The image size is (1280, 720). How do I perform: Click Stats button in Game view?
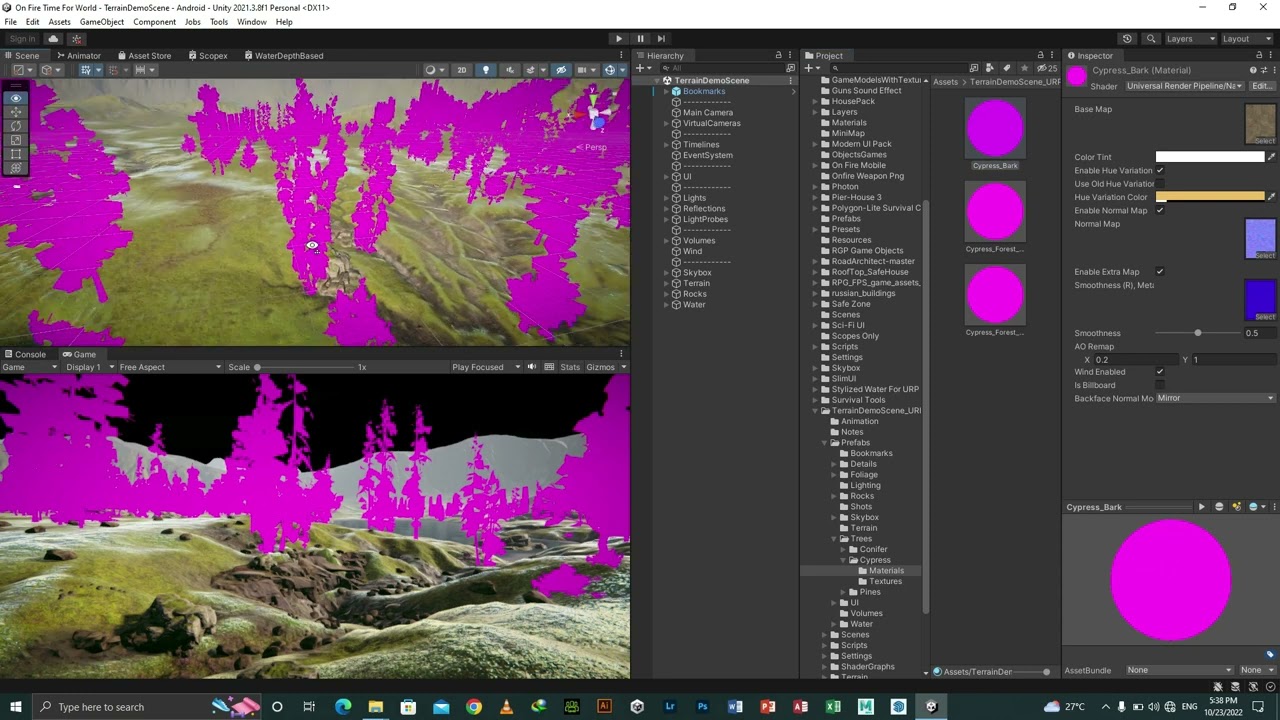click(570, 367)
